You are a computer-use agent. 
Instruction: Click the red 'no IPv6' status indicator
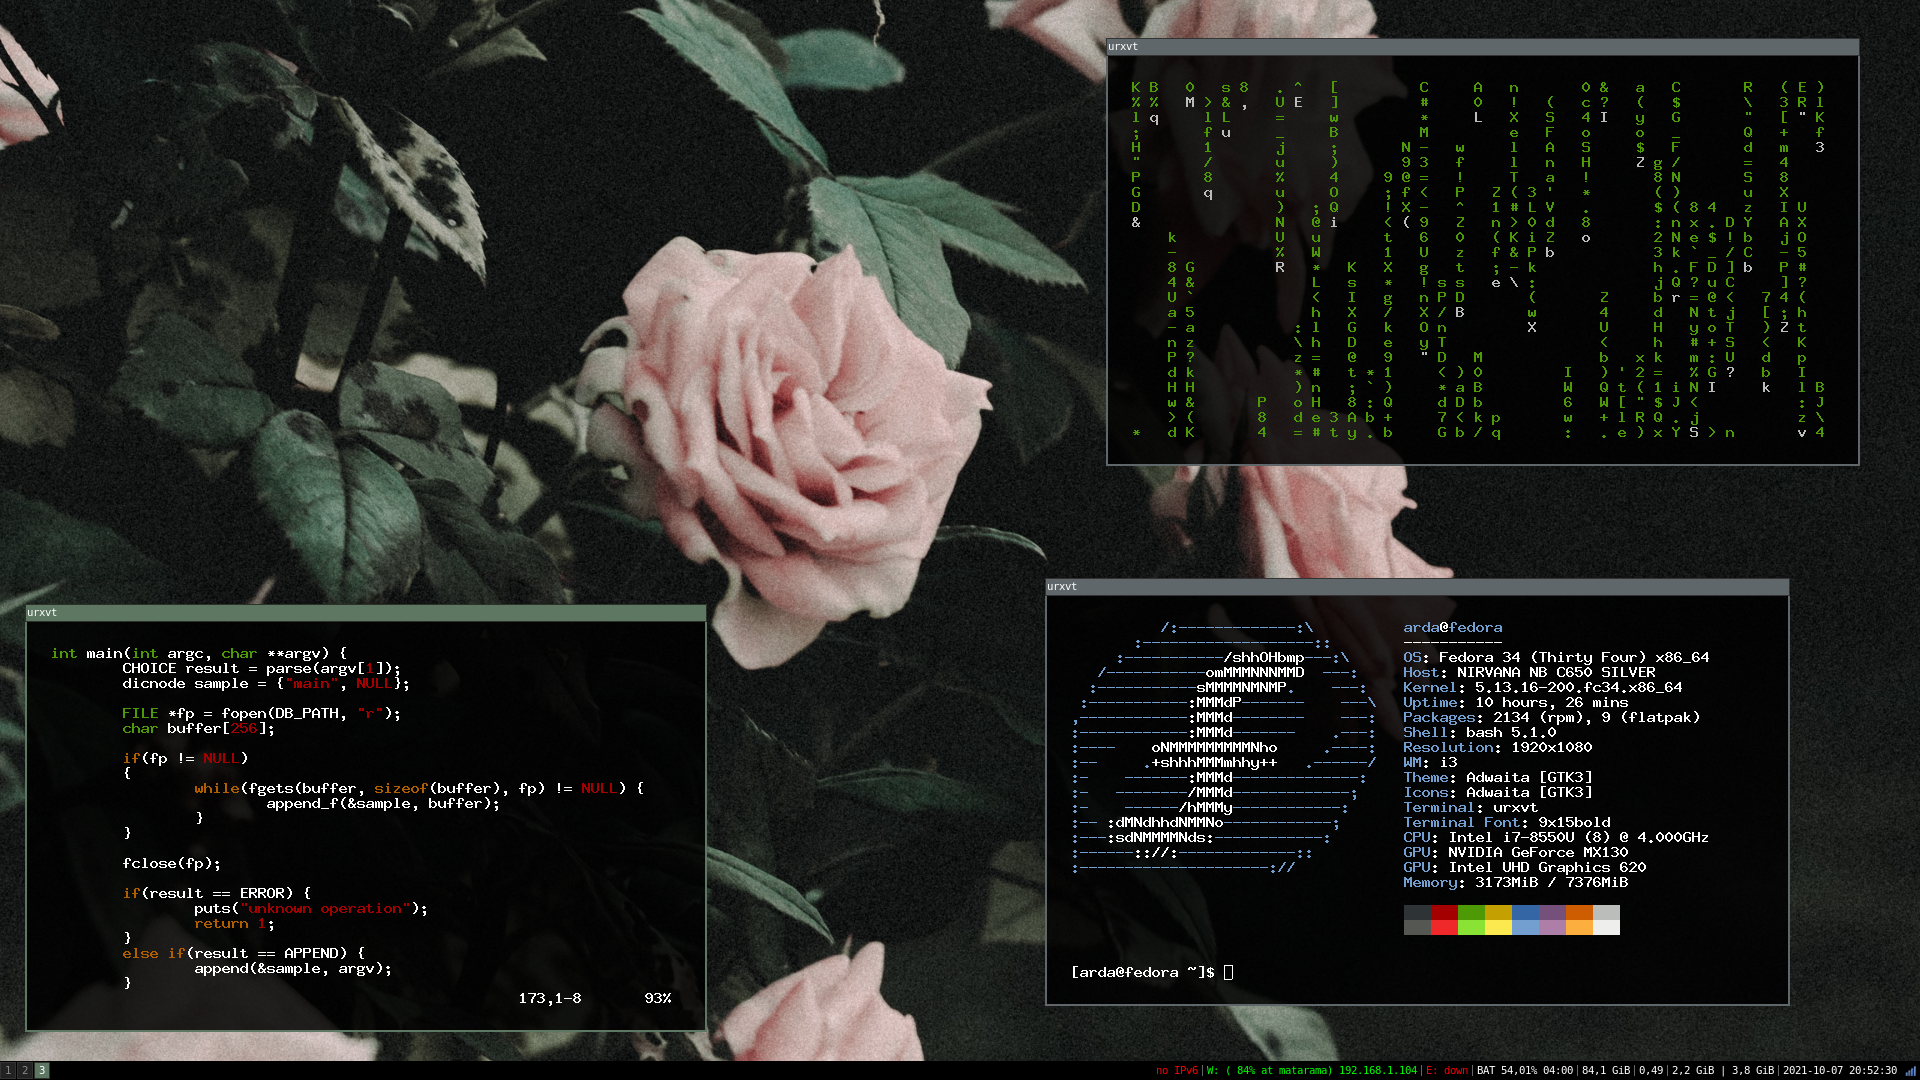point(1176,1070)
